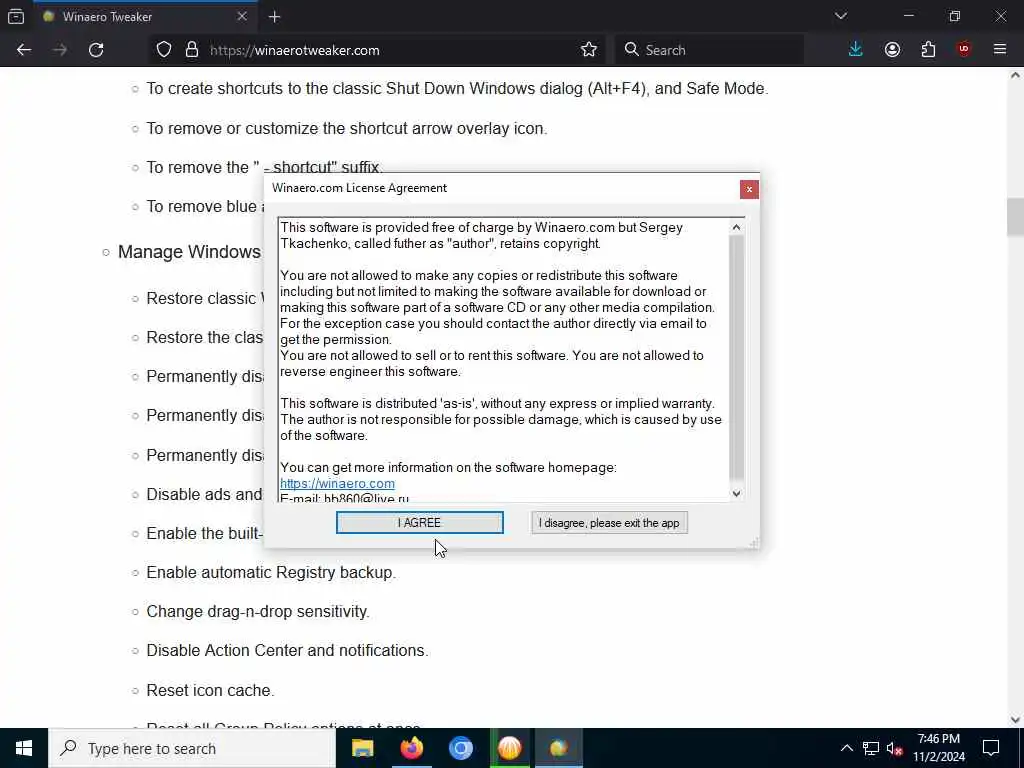Image resolution: width=1024 pixels, height=768 pixels.
Task: Open the uBlock Origin extension icon
Action: tap(964, 50)
